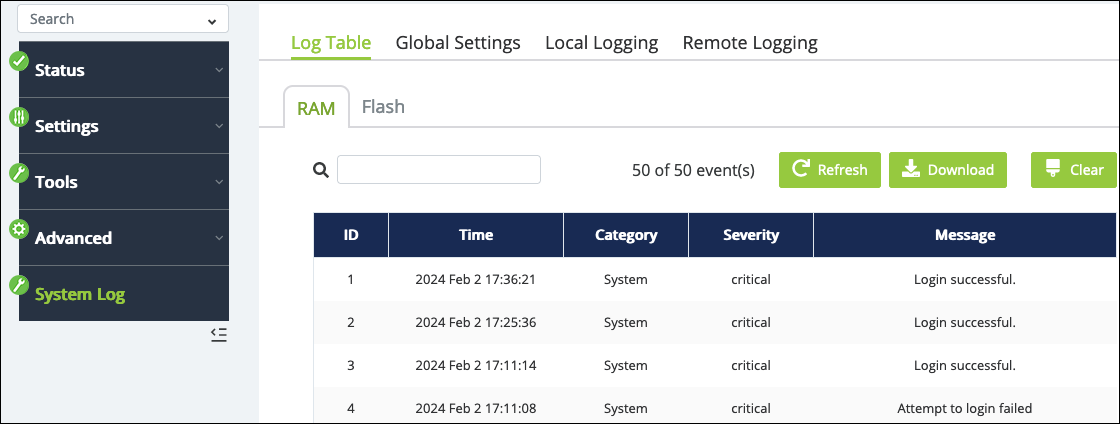Click the Advanced gear icon
The height and width of the screenshot is (424, 1120).
pos(19,229)
